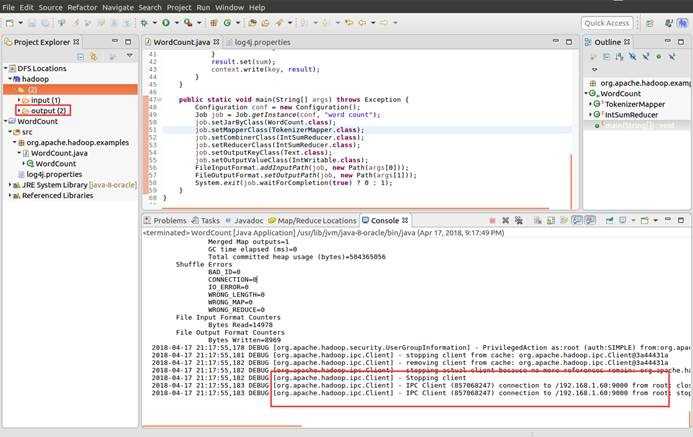Toggle Hide Fields in Outline toolbar

pos(633,57)
